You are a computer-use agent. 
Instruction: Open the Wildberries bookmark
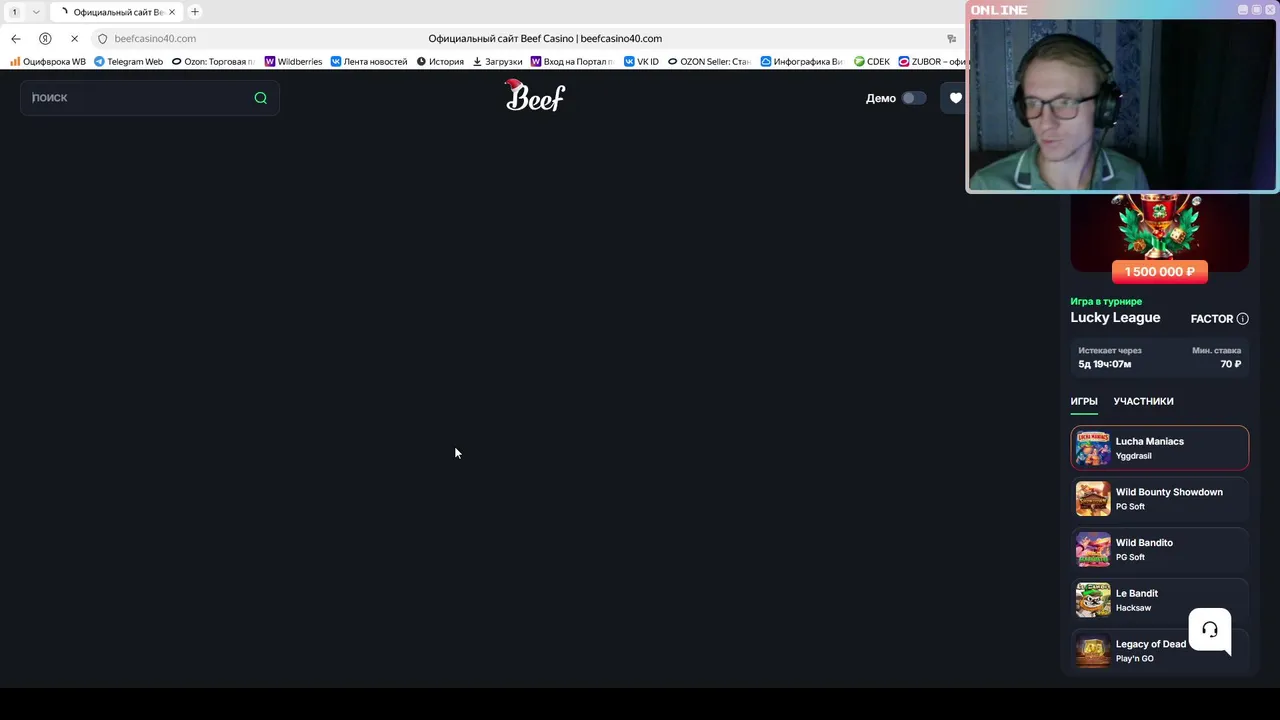[x=293, y=61]
